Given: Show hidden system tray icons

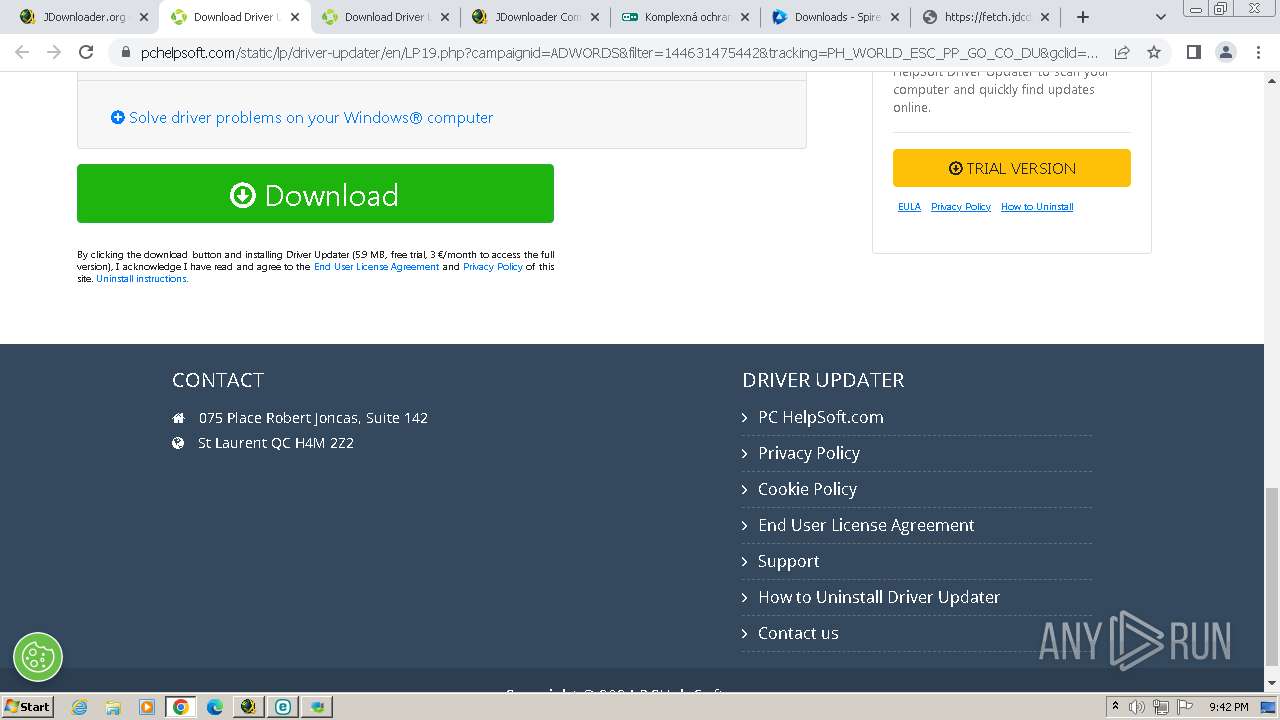Looking at the screenshot, I should pos(1115,707).
